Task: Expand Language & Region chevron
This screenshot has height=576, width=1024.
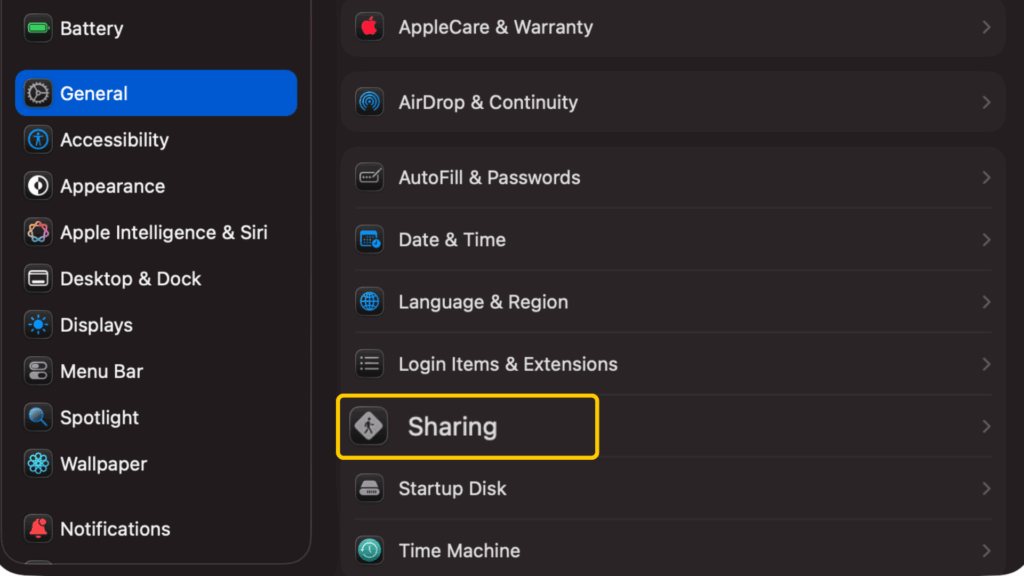Action: (x=986, y=302)
